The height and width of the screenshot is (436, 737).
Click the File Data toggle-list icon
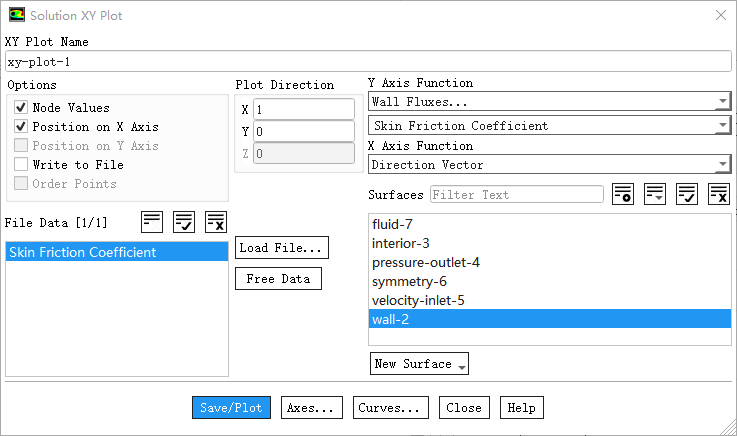pos(152,222)
